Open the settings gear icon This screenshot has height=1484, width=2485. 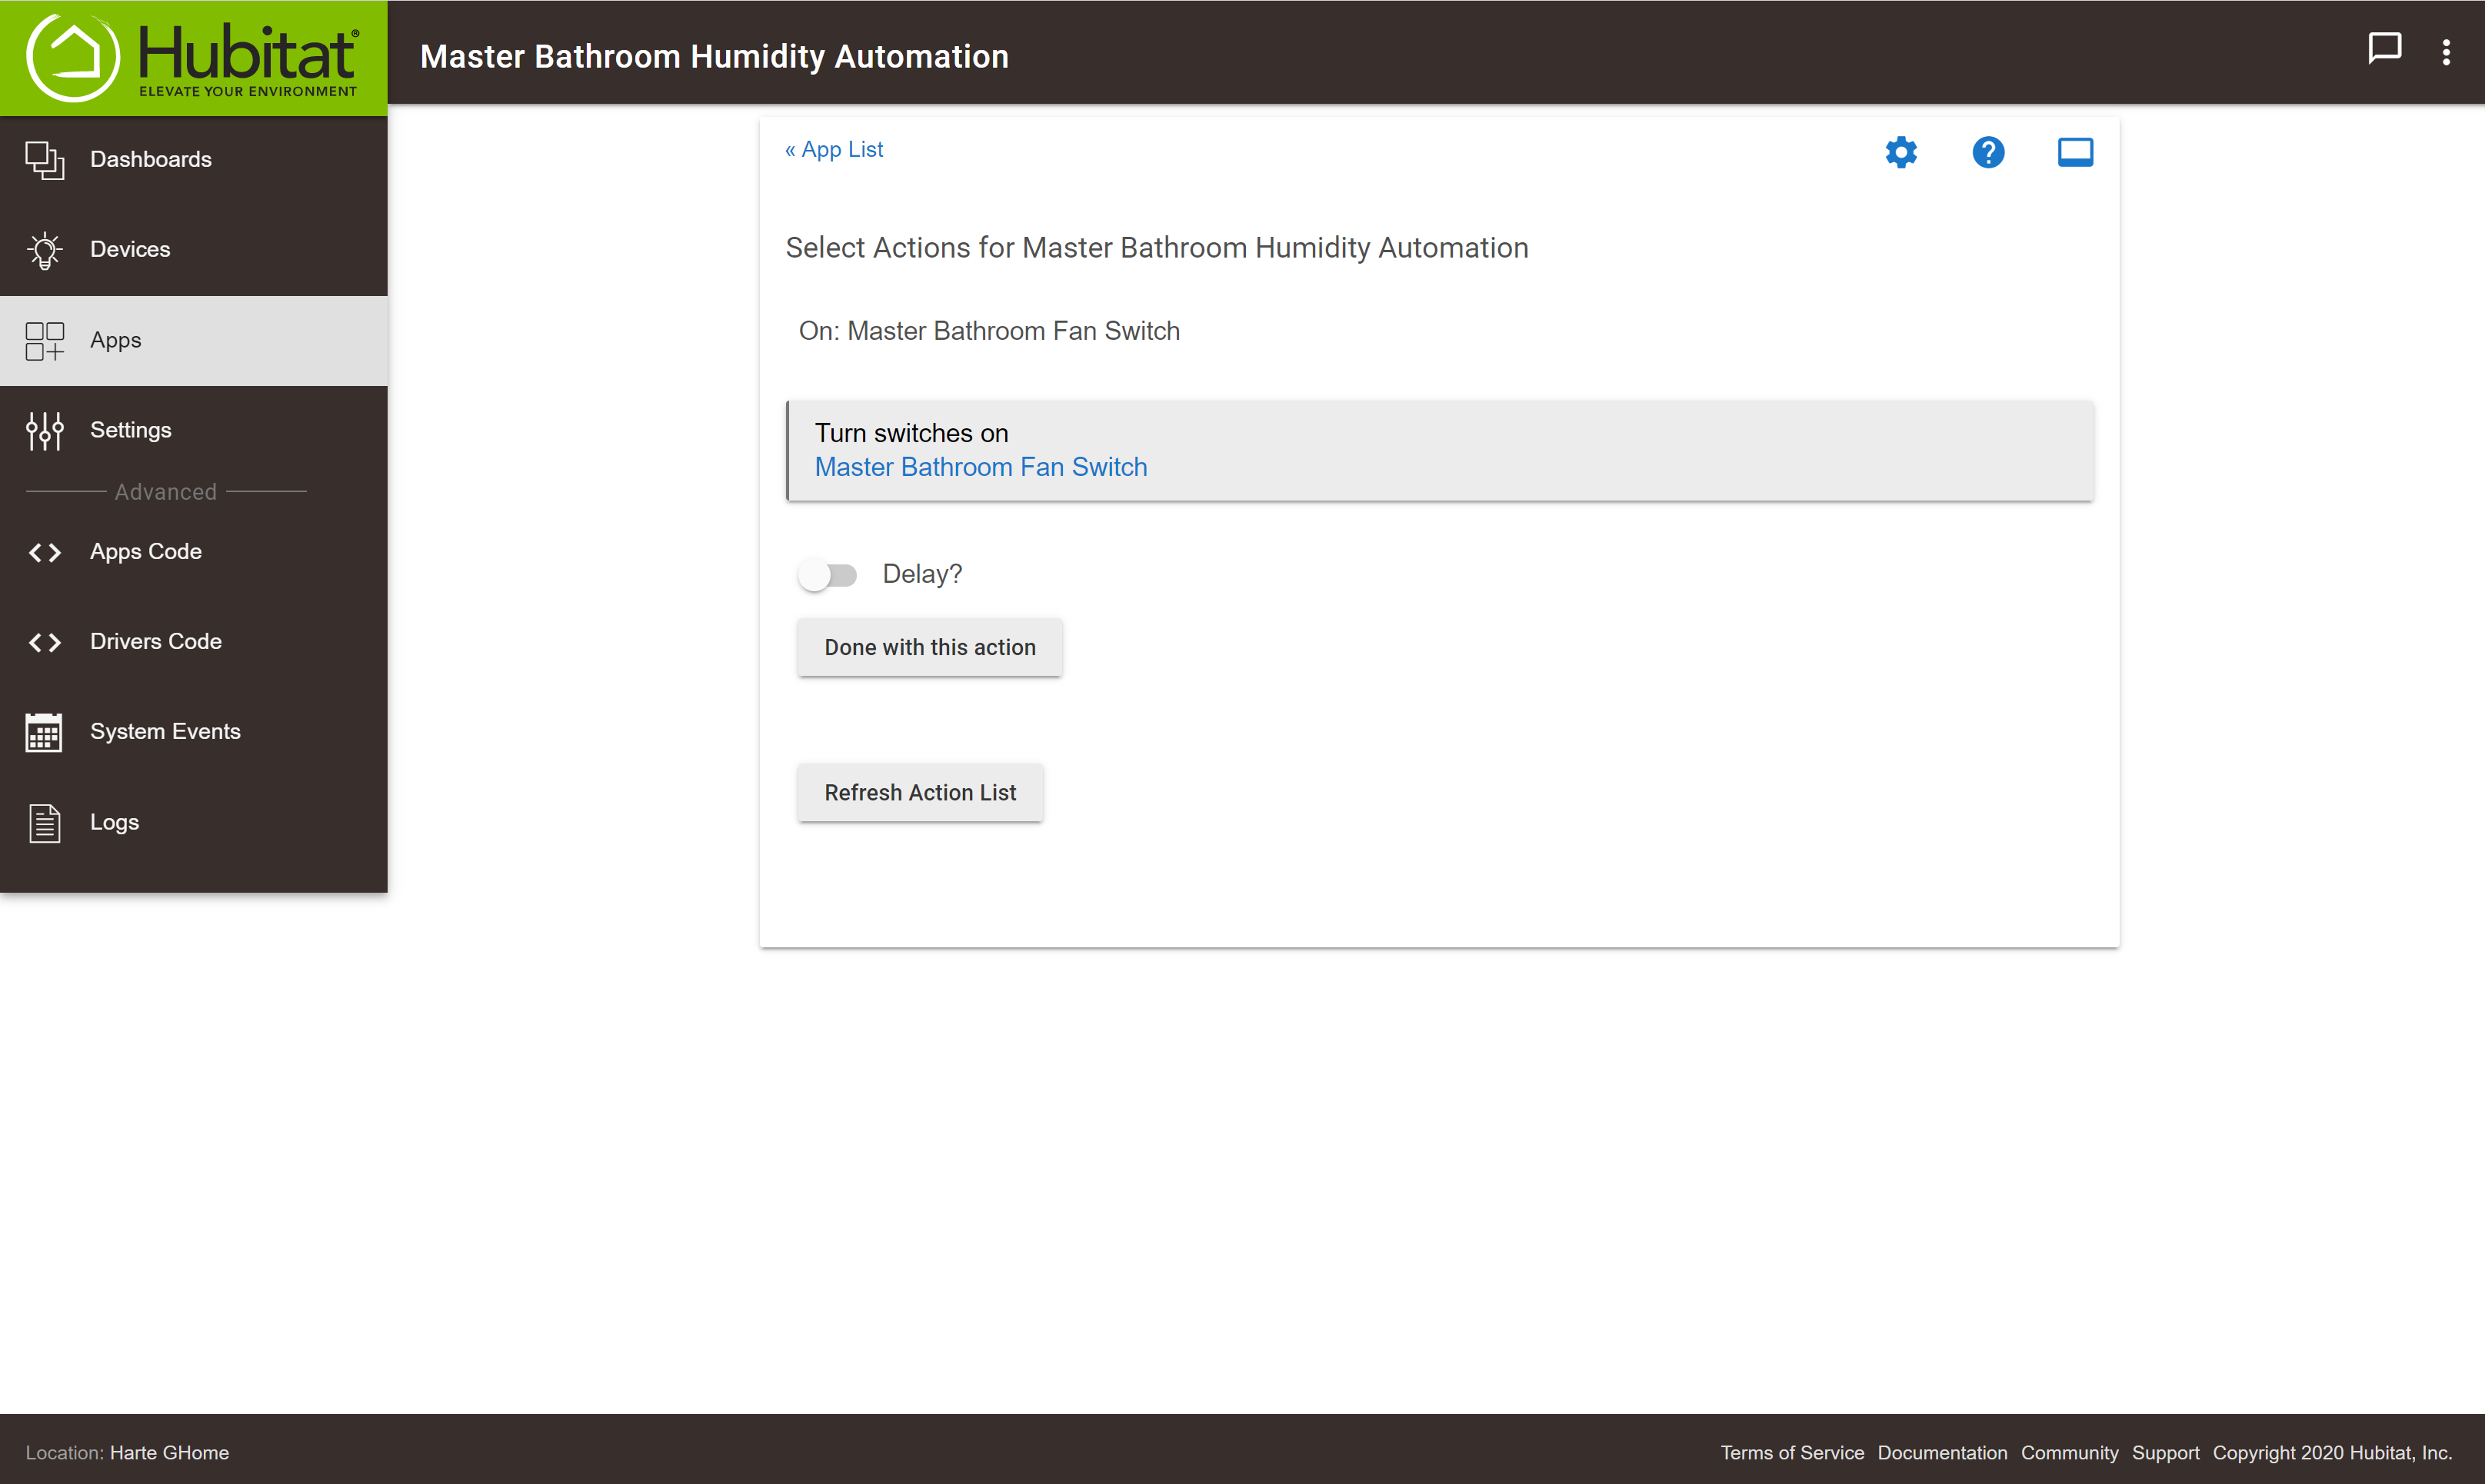[x=1900, y=152]
